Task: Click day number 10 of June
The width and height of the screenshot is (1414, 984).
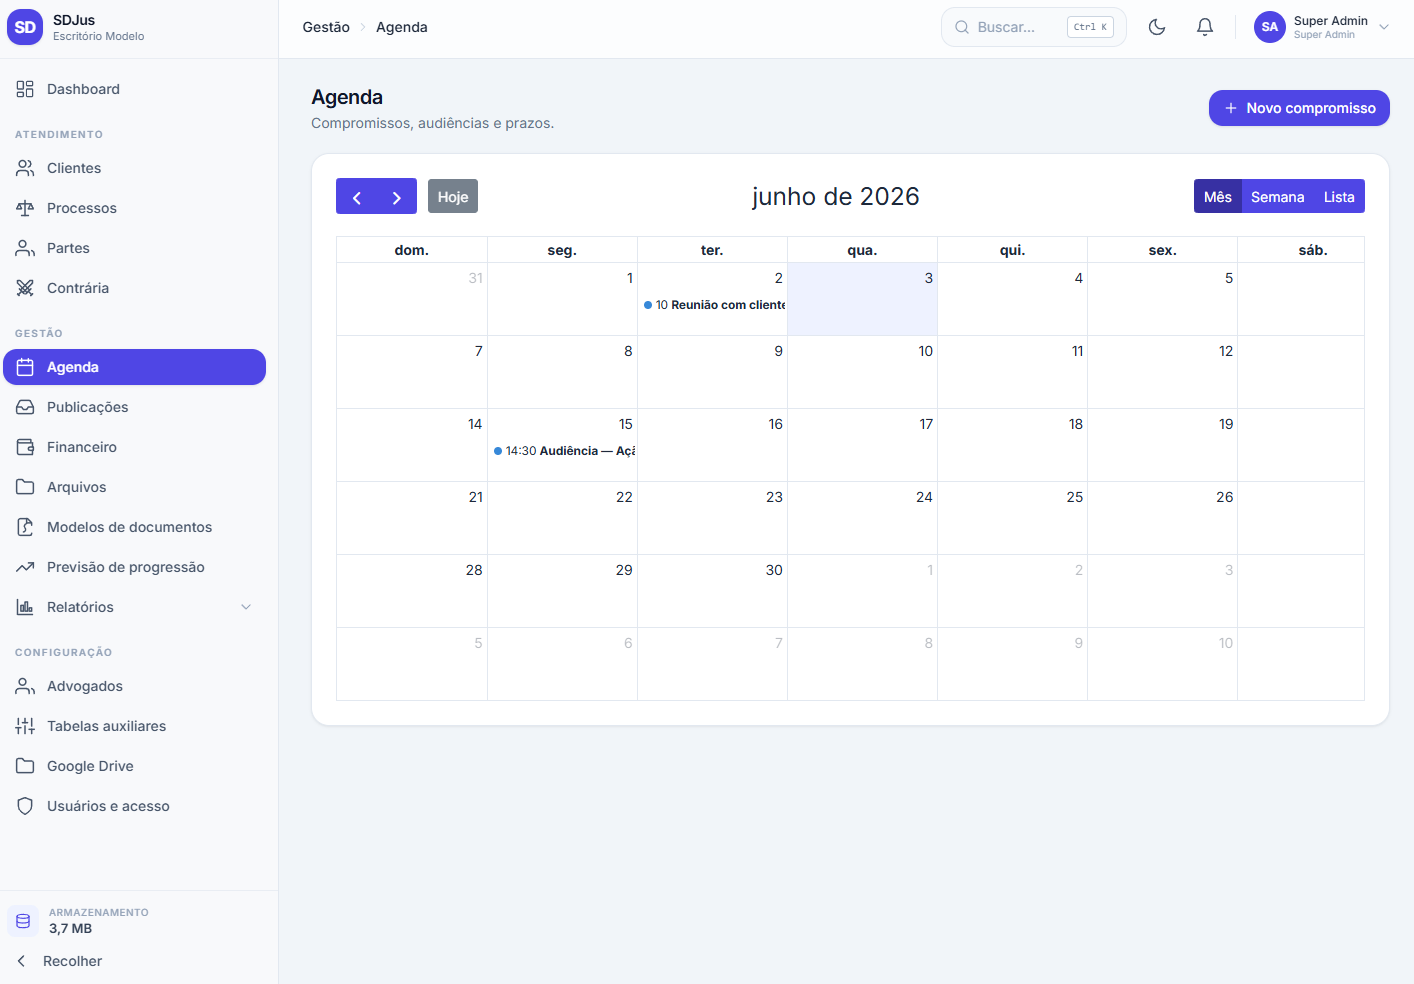Action: coord(926,351)
